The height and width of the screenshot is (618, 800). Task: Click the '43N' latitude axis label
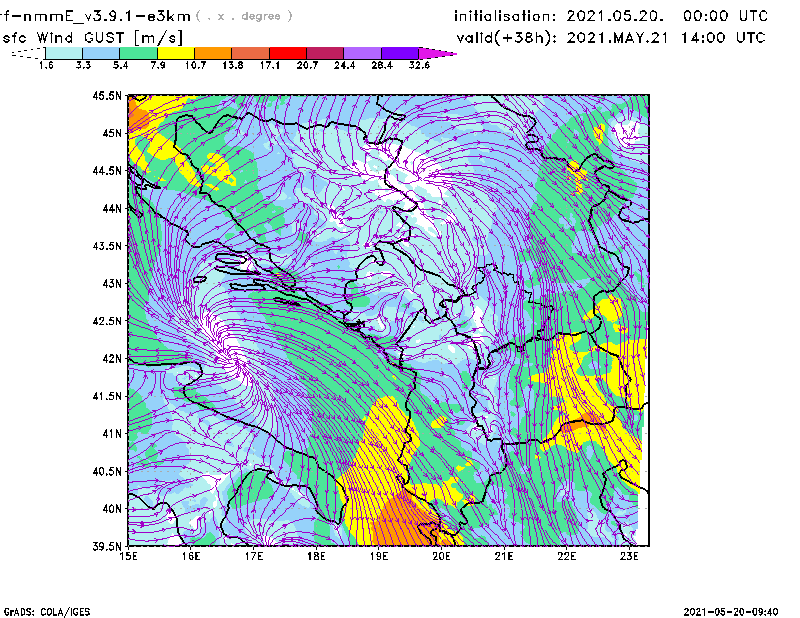112,283
